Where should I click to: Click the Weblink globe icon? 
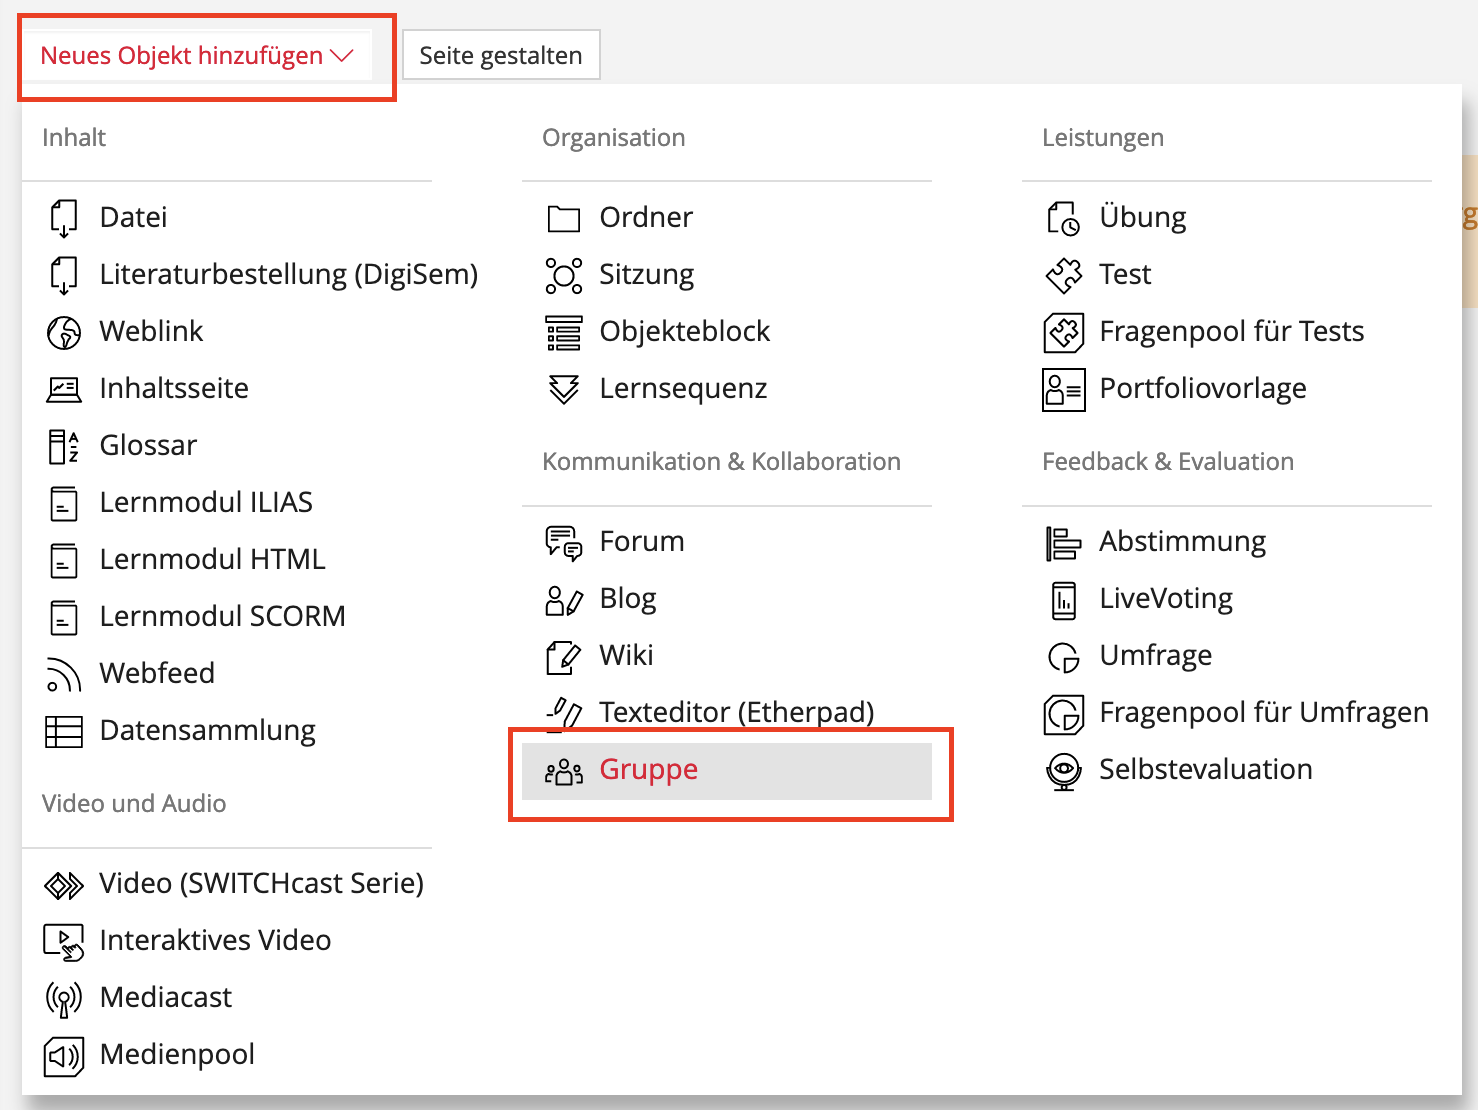point(64,332)
